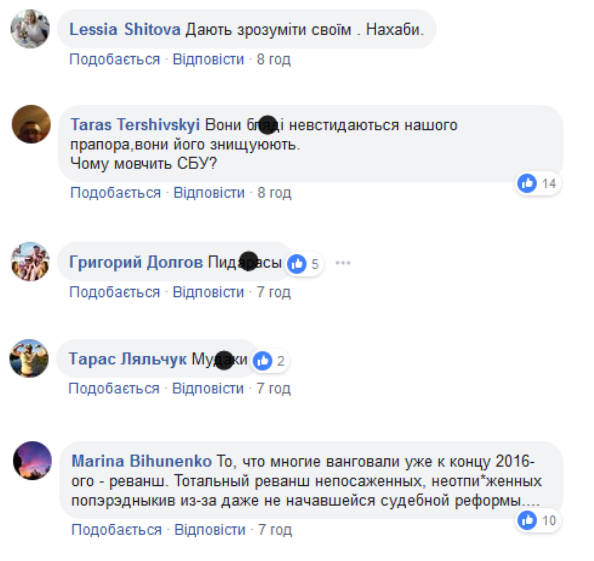Click like reaction icon with 10 likes
The height and width of the screenshot is (561, 594).
click(x=527, y=520)
